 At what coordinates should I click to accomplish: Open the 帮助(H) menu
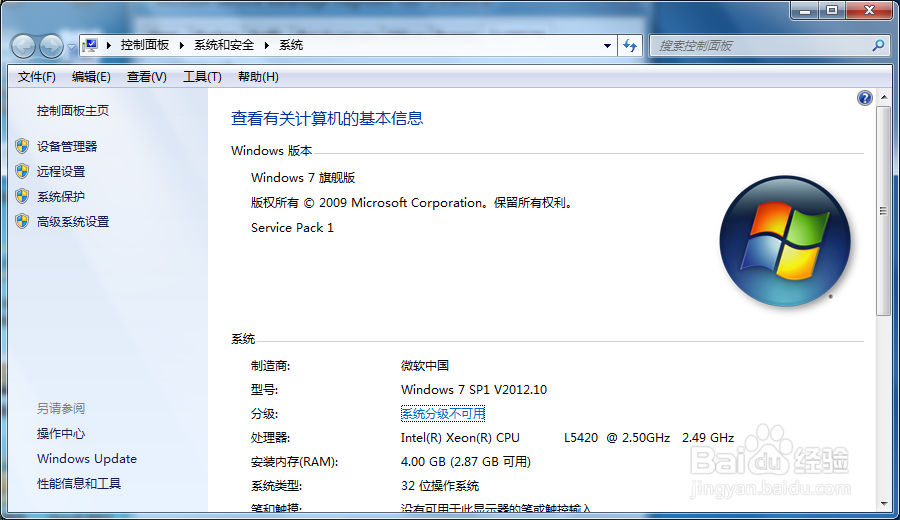pos(258,77)
